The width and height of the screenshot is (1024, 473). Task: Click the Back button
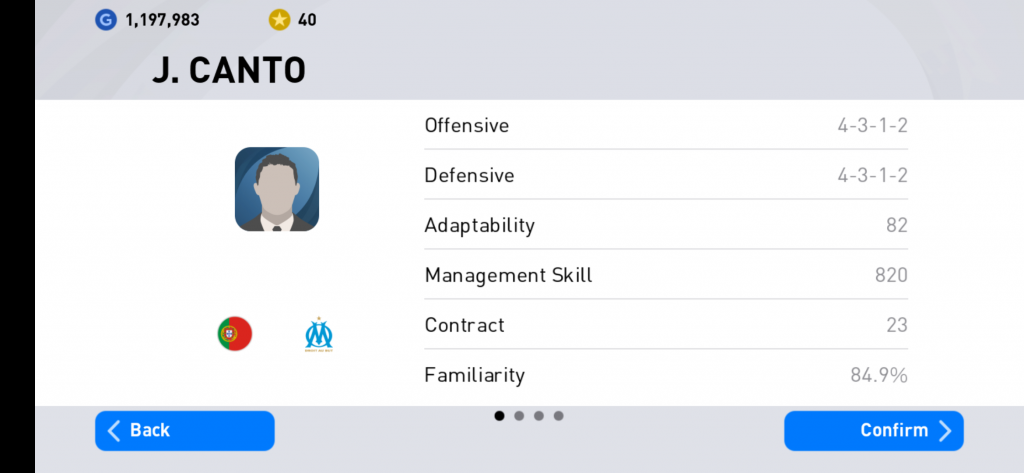185,431
